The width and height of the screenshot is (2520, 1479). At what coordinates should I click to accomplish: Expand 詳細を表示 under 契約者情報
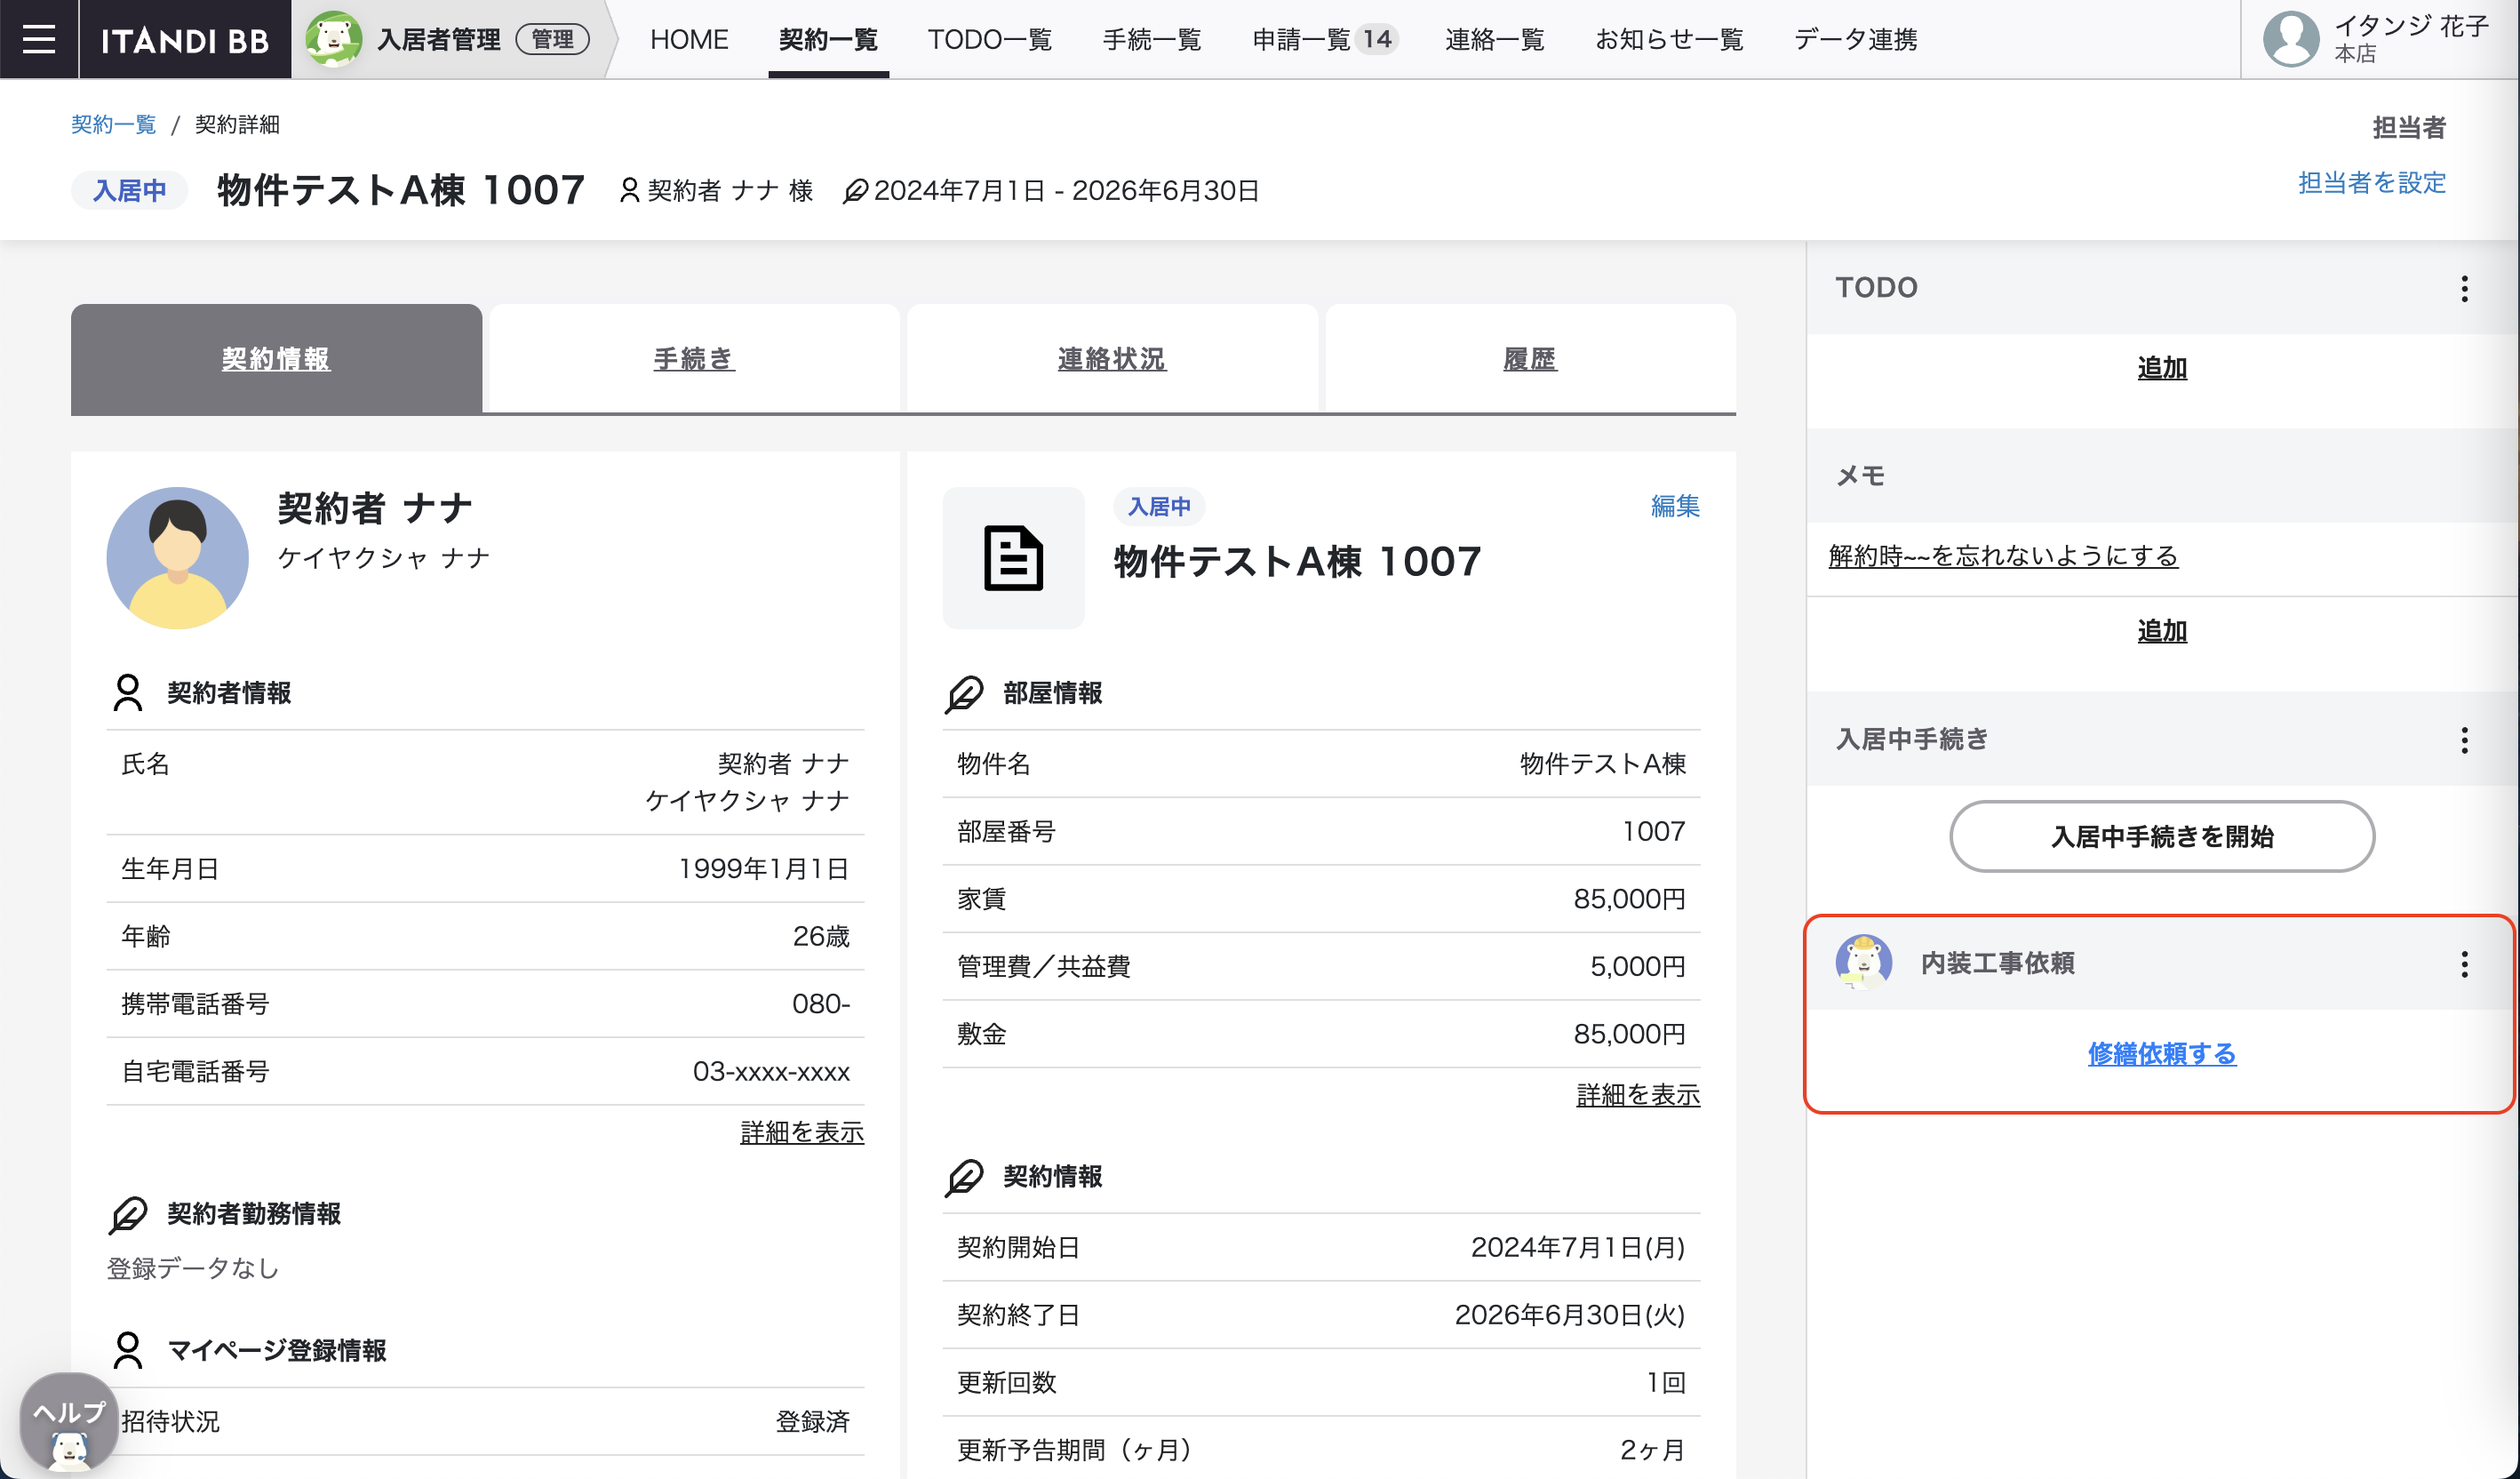(801, 1132)
